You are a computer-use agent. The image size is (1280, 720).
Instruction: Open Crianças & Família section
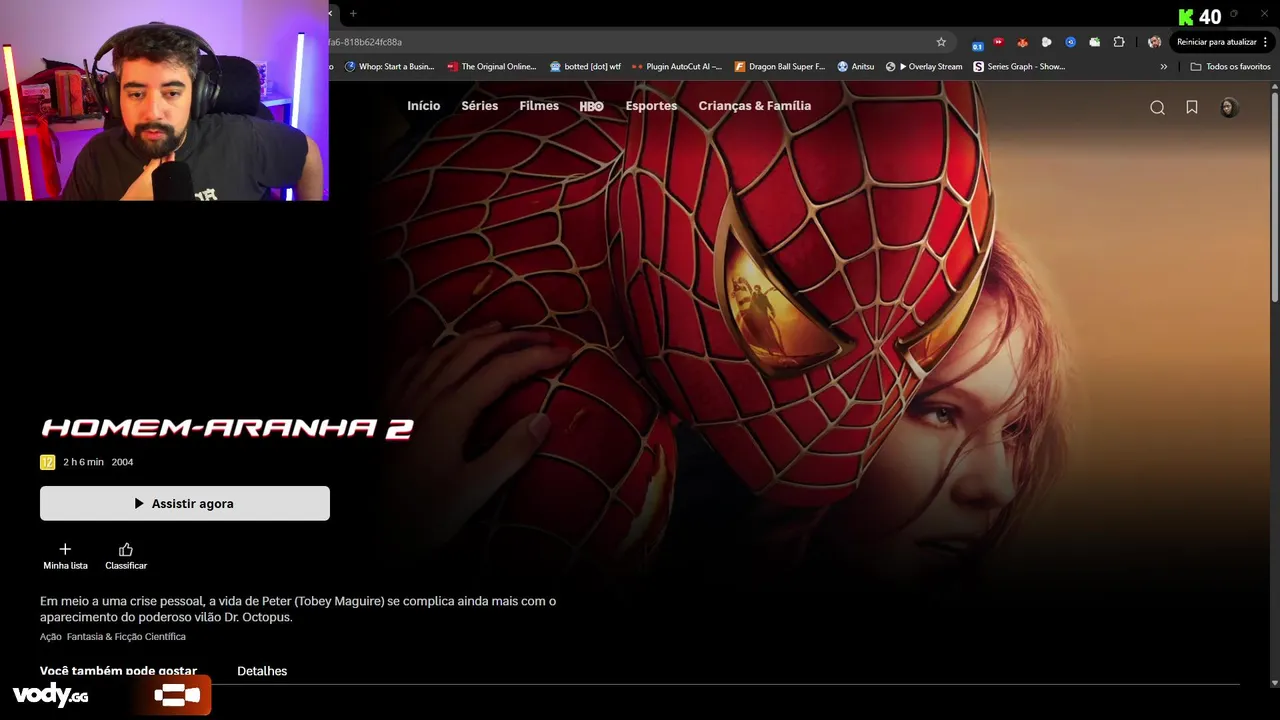[755, 106]
